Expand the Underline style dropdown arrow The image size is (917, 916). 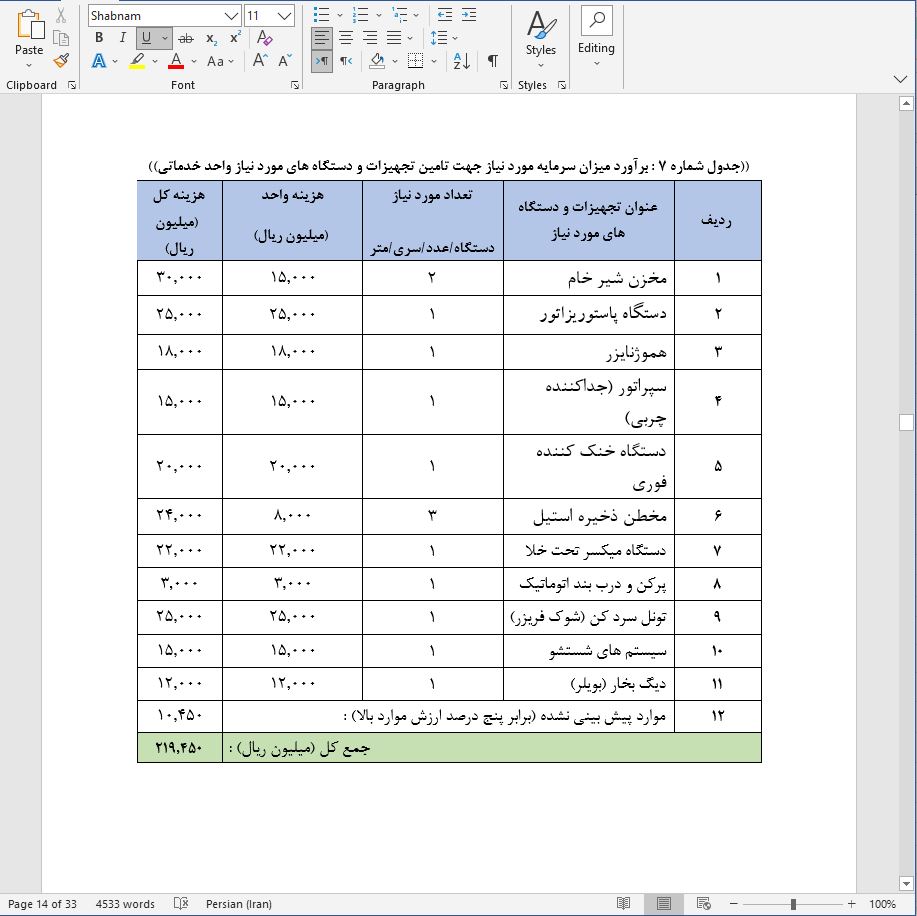[x=163, y=37]
